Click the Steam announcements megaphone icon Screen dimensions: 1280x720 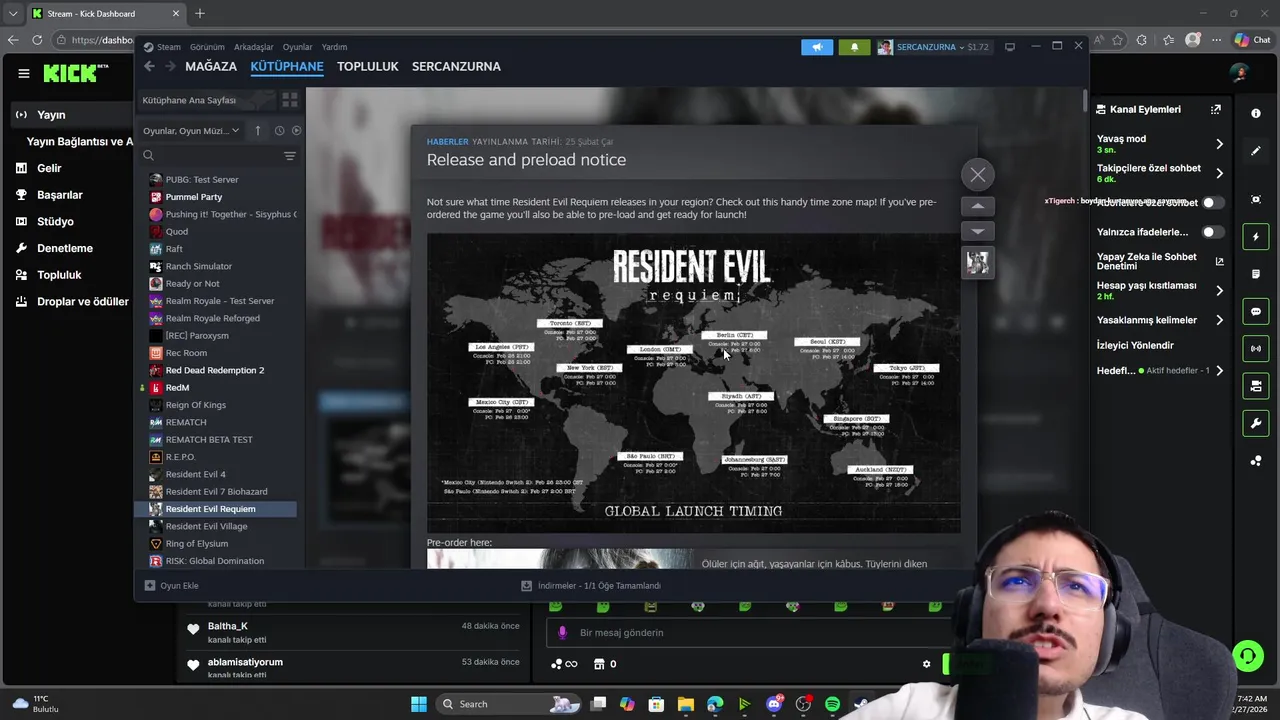(817, 47)
